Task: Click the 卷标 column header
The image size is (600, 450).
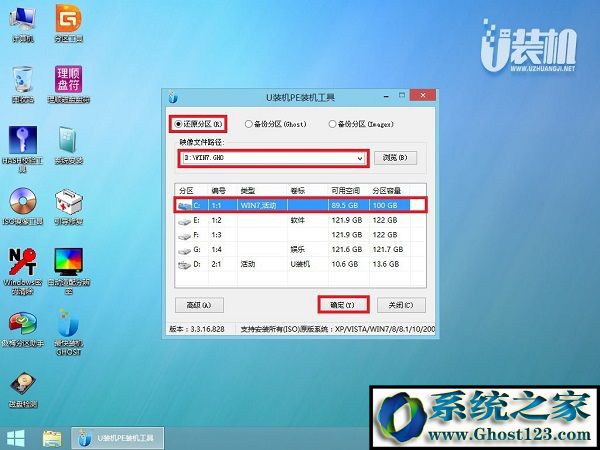Action: (308, 191)
